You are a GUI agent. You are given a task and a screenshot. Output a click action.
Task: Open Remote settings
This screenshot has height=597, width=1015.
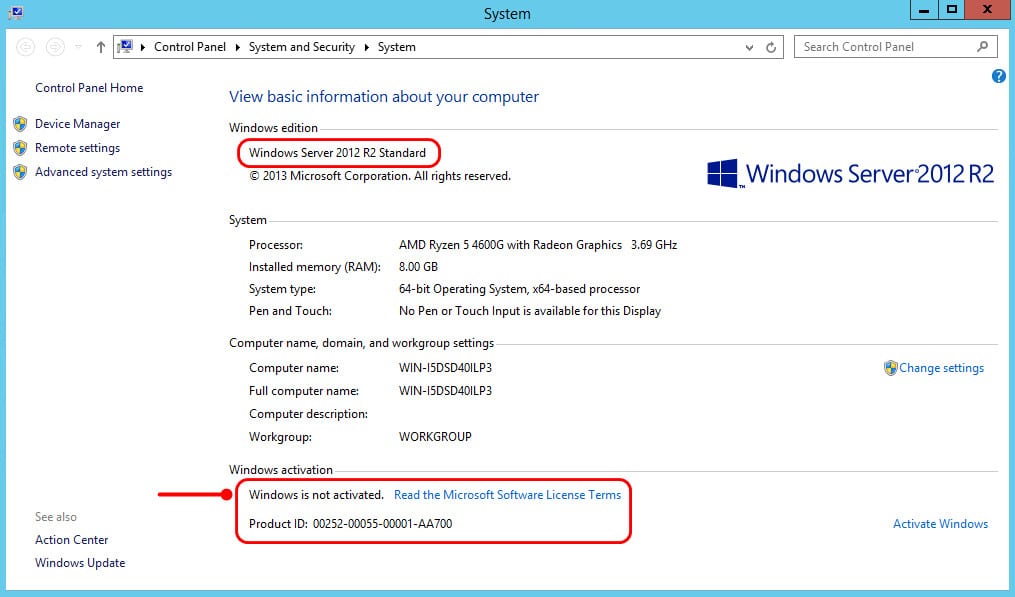coord(78,148)
